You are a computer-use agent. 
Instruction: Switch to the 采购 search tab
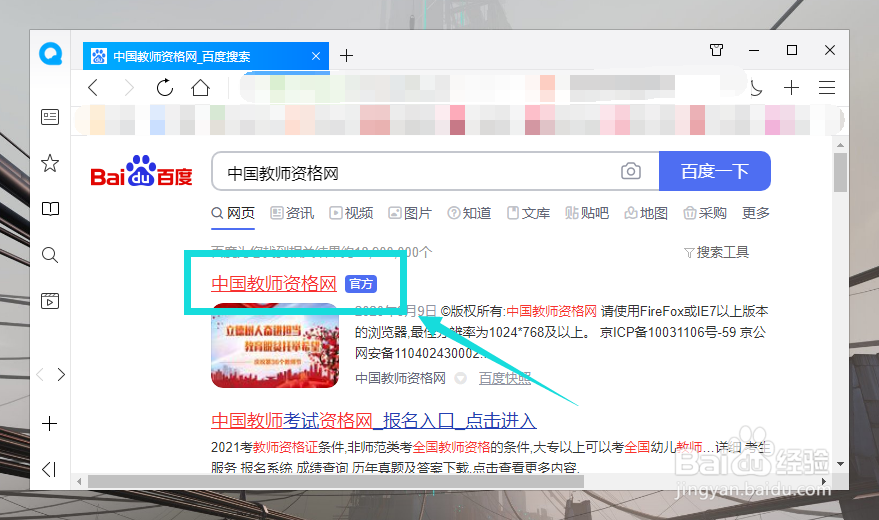tap(705, 213)
